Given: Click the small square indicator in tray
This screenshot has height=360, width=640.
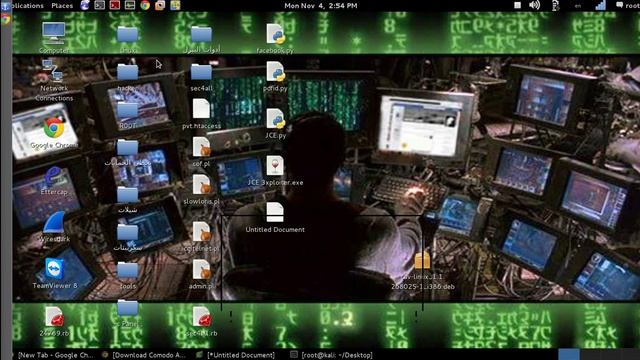Looking at the screenshot, I should (x=517, y=5).
